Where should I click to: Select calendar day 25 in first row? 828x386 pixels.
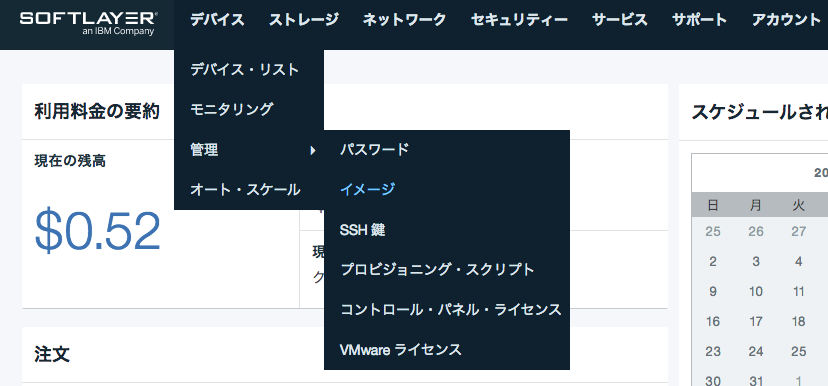coord(713,231)
